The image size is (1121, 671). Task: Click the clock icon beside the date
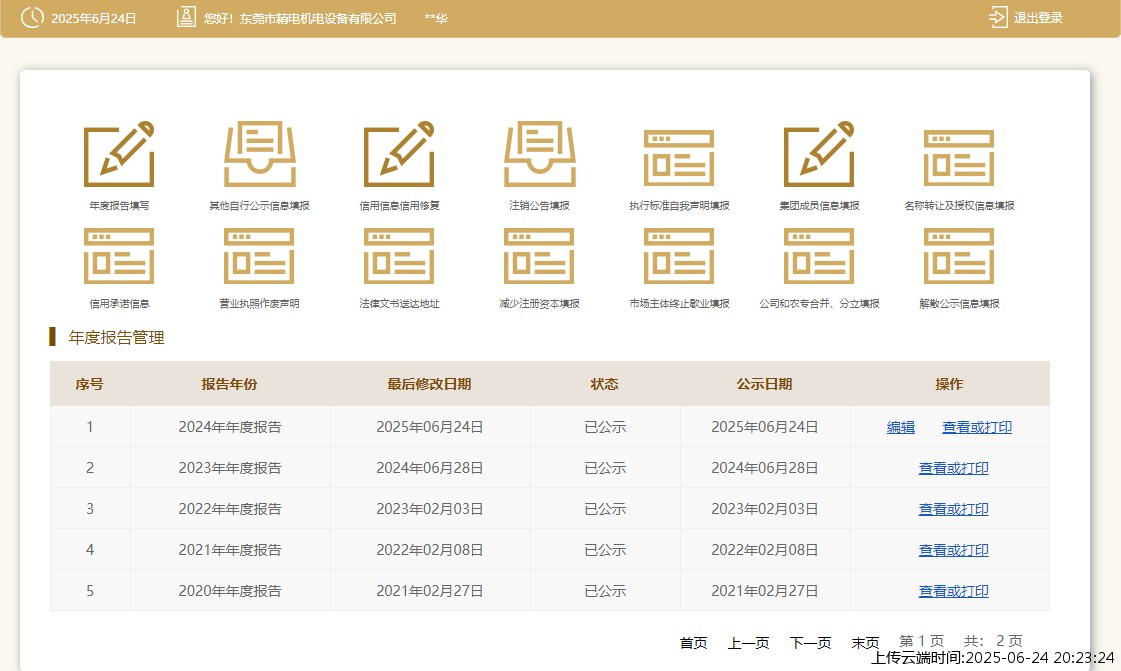click(x=32, y=17)
